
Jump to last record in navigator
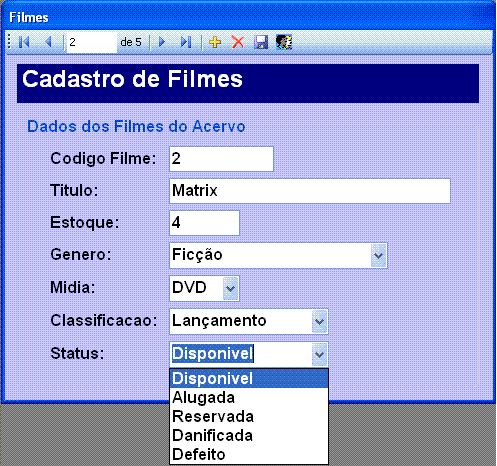pos(186,42)
